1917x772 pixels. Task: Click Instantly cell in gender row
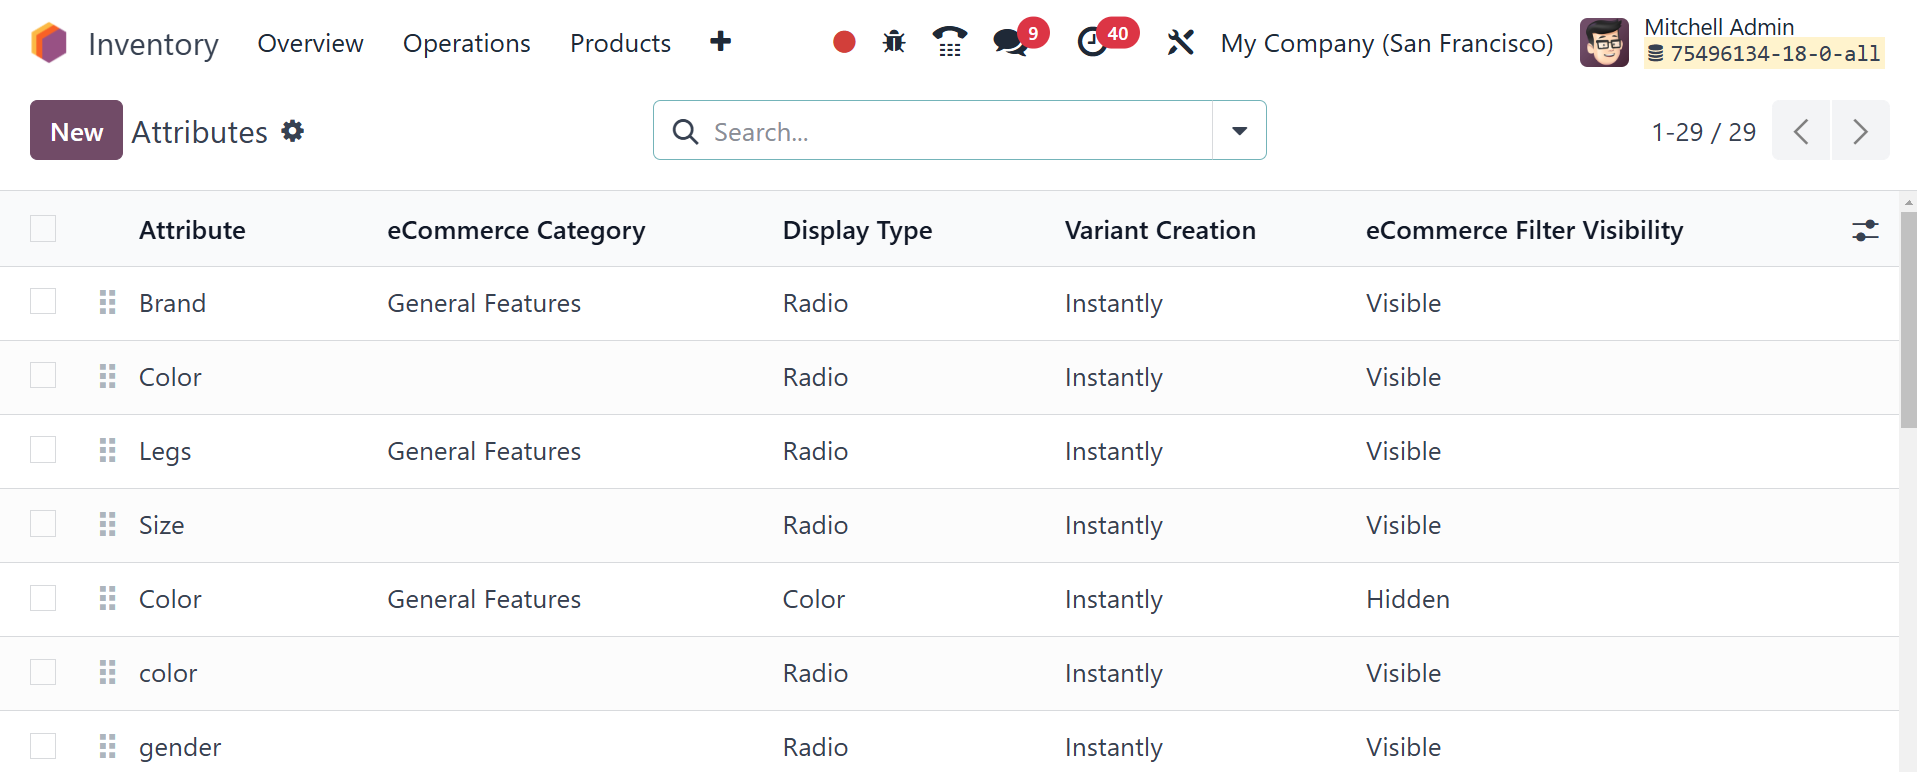1113,747
